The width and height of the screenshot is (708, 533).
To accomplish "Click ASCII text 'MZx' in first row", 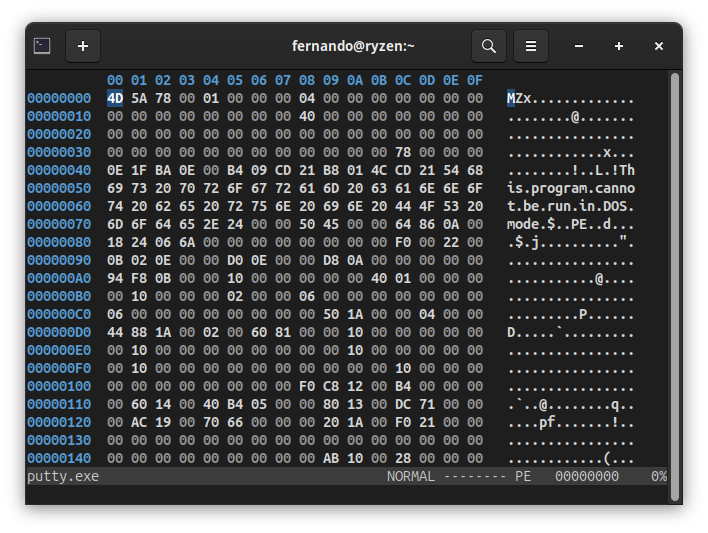I will click(x=519, y=98).
